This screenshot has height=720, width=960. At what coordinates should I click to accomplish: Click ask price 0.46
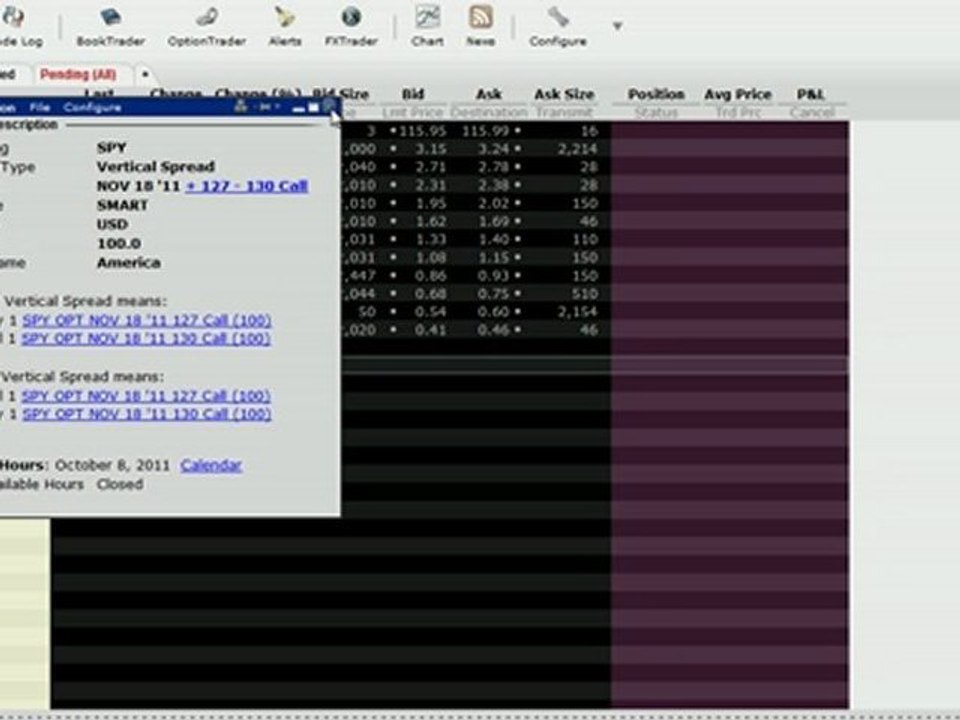pos(495,330)
